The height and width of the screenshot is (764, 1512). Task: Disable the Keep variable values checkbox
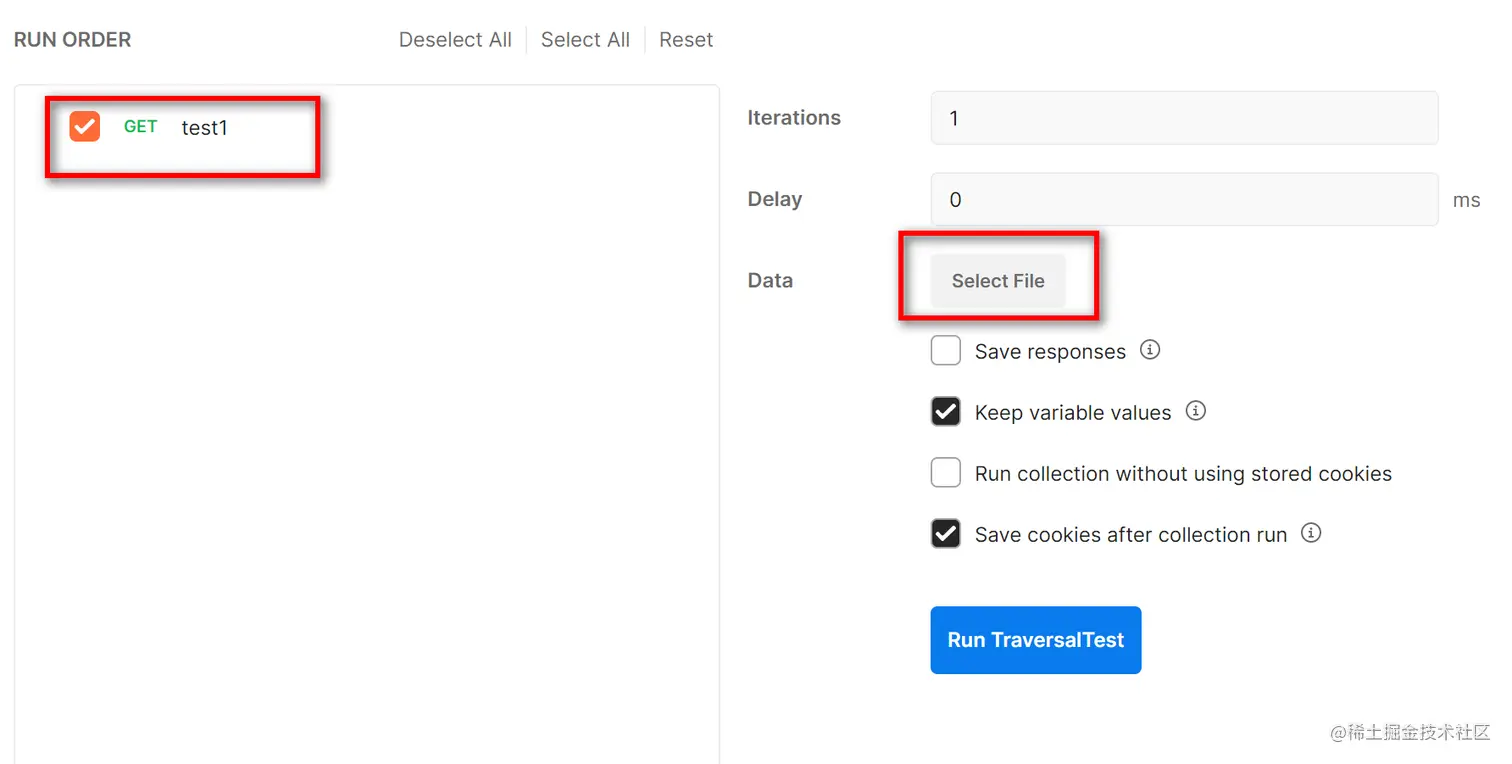click(946, 412)
